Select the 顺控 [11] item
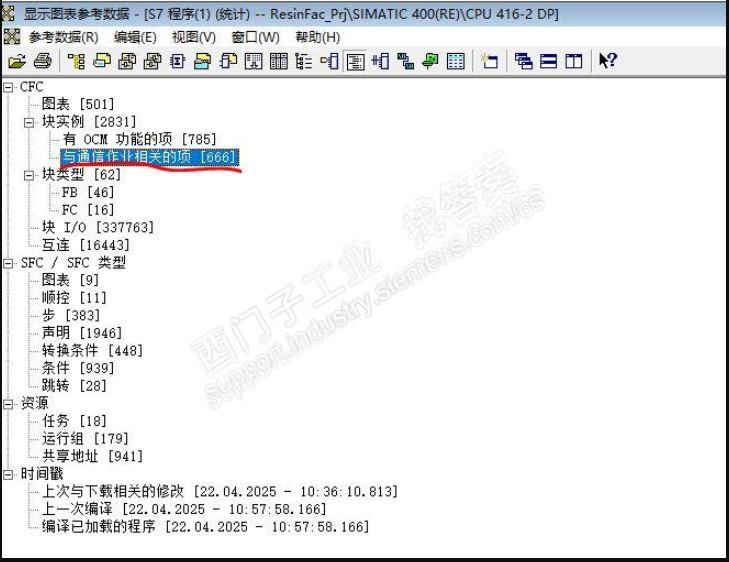This screenshot has height=562, width=729. 74,298
